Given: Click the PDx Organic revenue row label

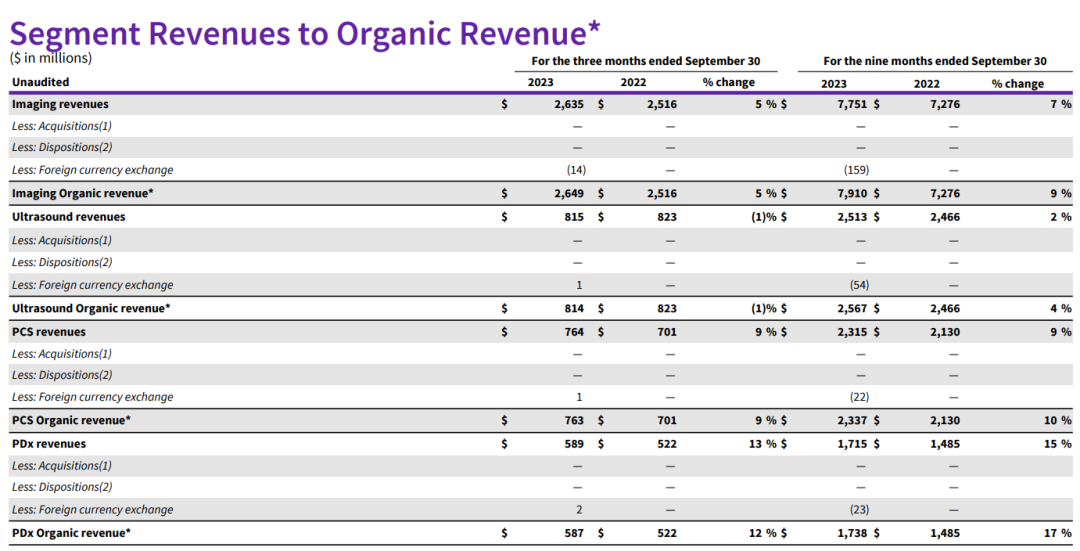Looking at the screenshot, I should [x=71, y=533].
